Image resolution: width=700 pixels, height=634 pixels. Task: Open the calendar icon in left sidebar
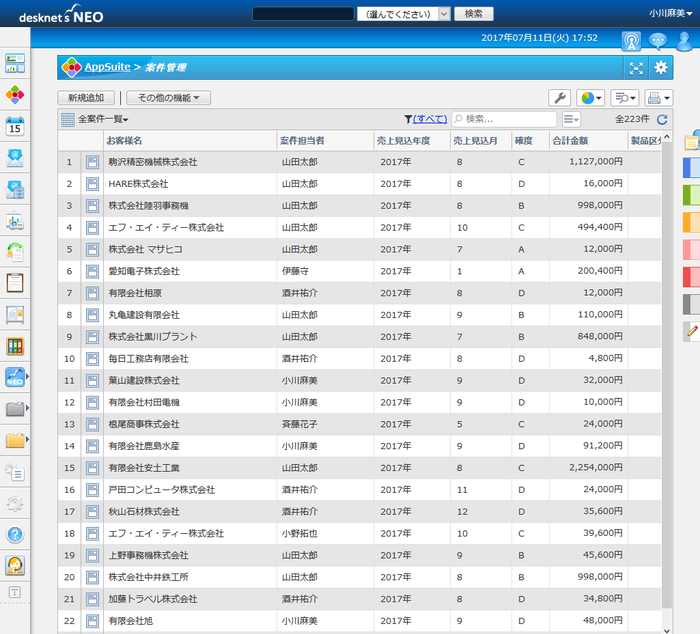tap(15, 126)
